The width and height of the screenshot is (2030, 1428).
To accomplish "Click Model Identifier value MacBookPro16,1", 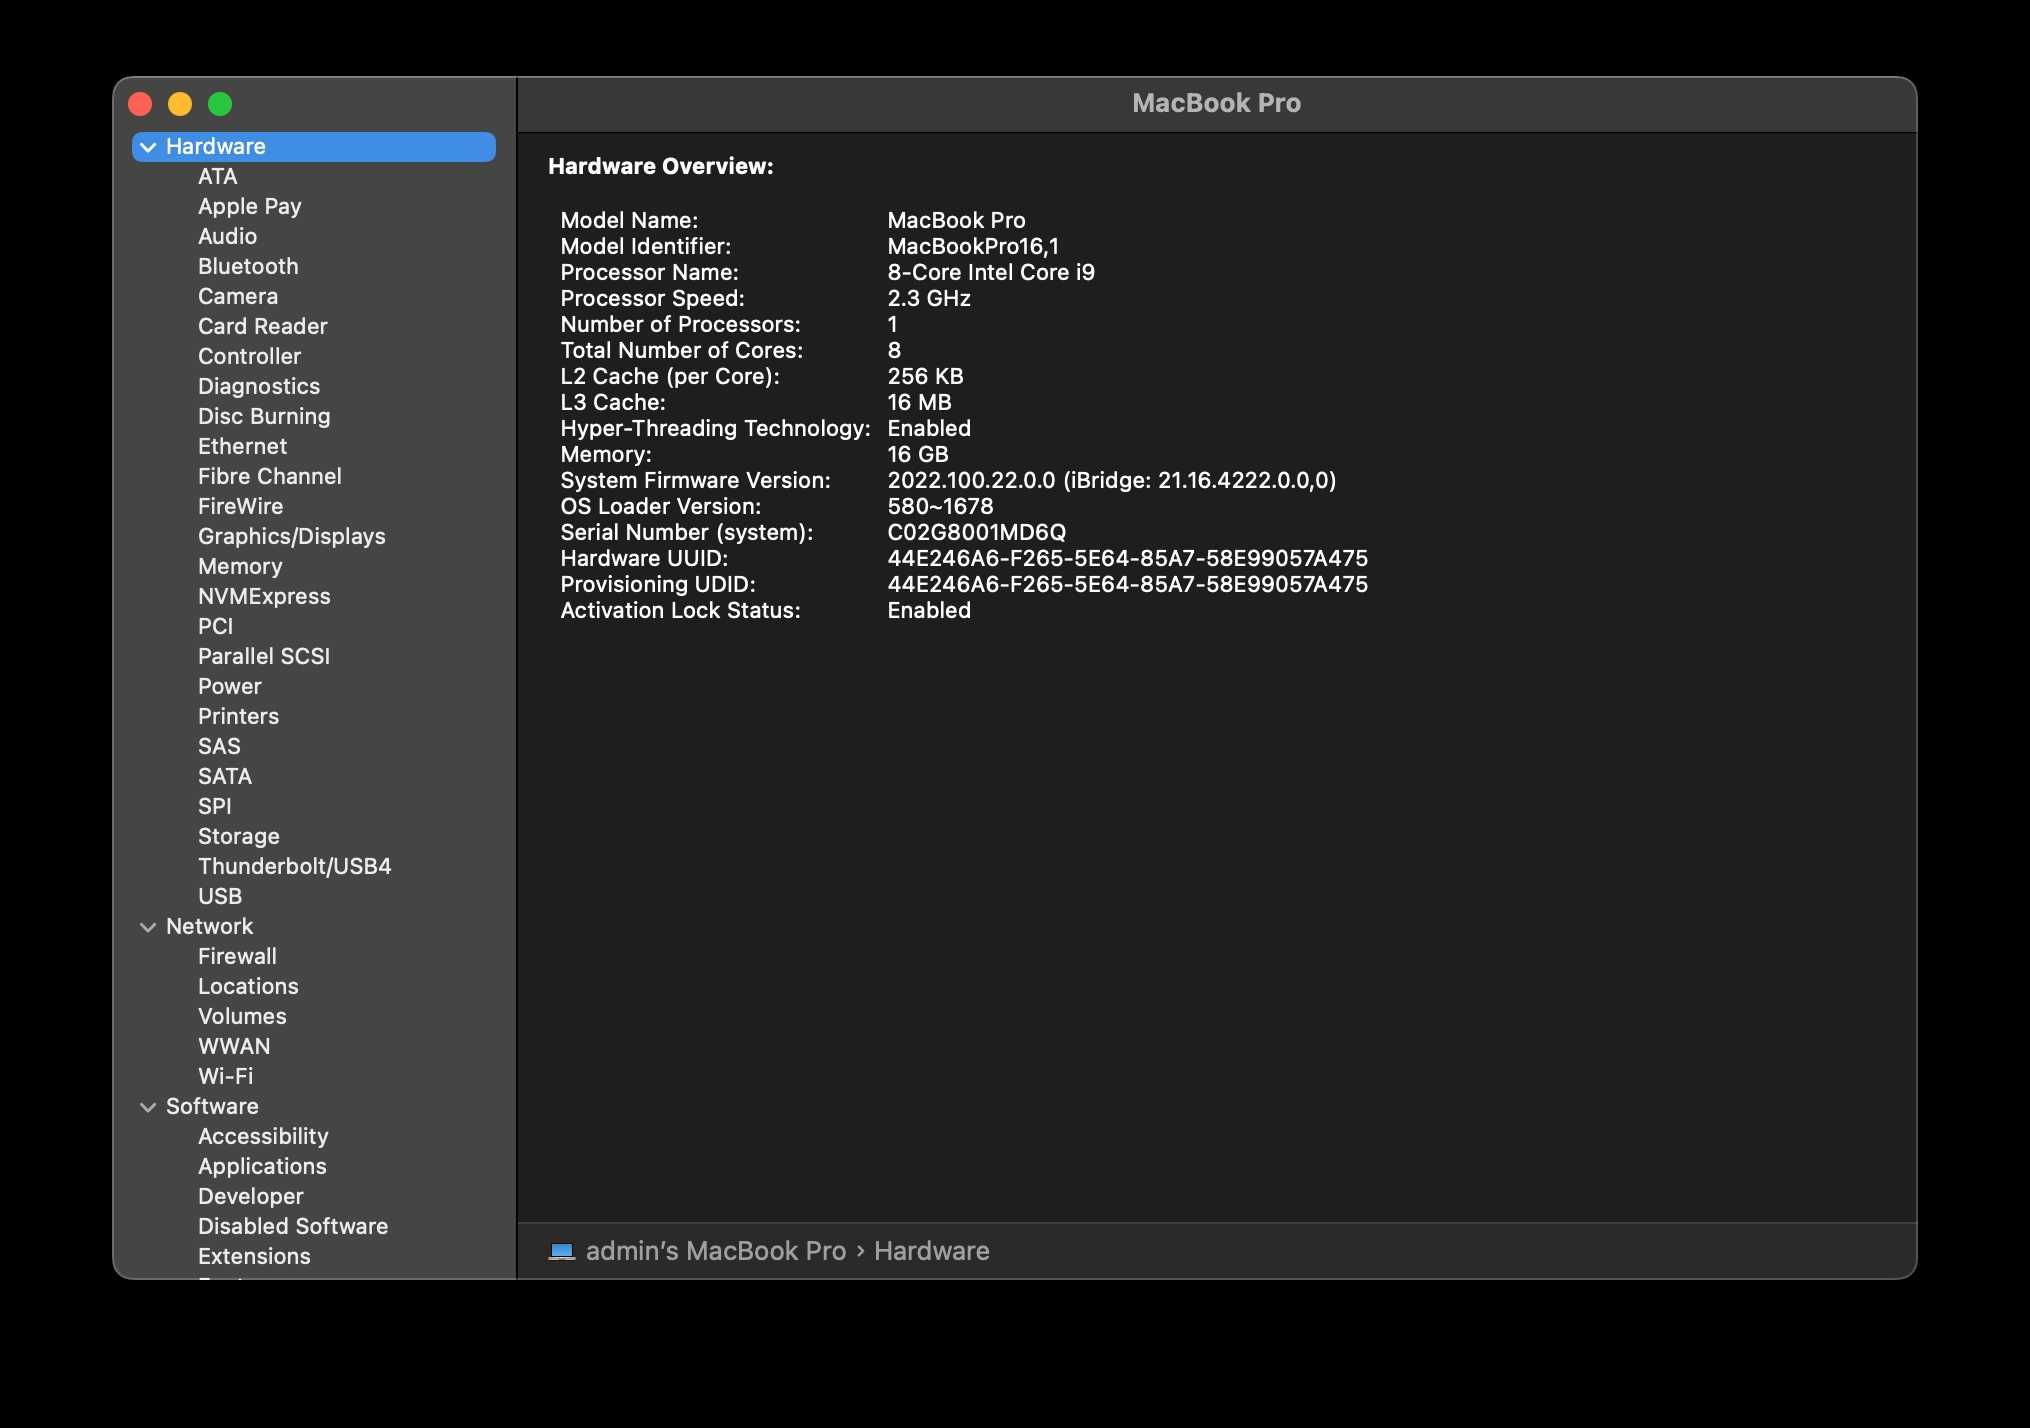I will point(973,247).
